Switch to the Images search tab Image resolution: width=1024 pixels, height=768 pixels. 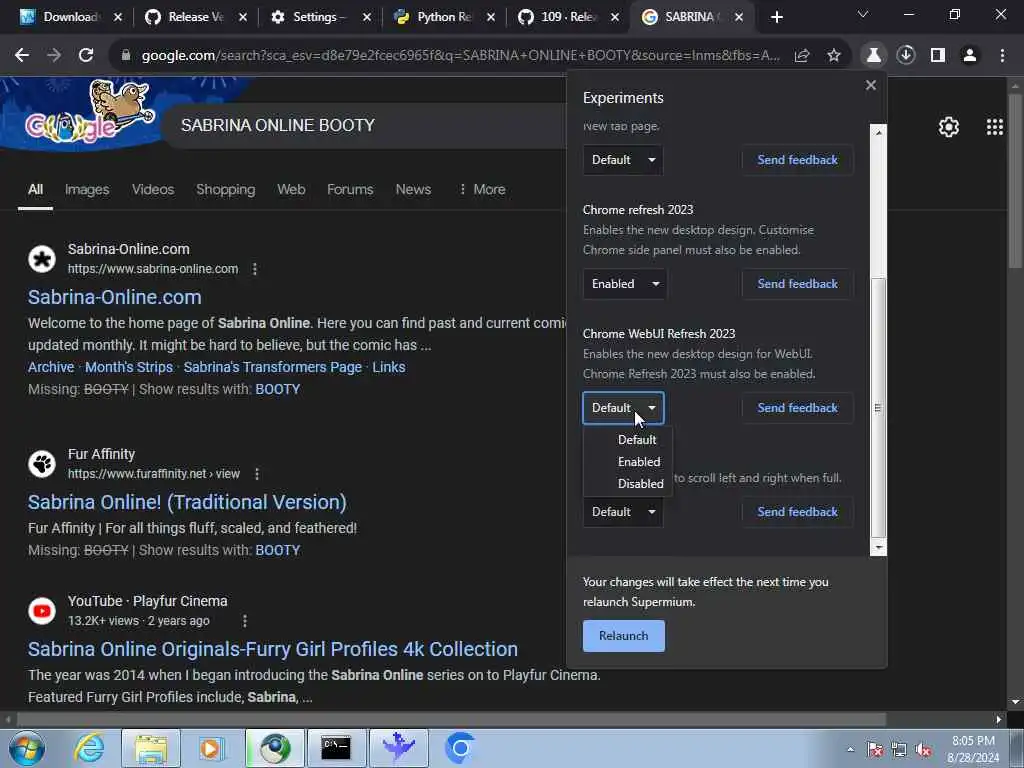coord(87,189)
